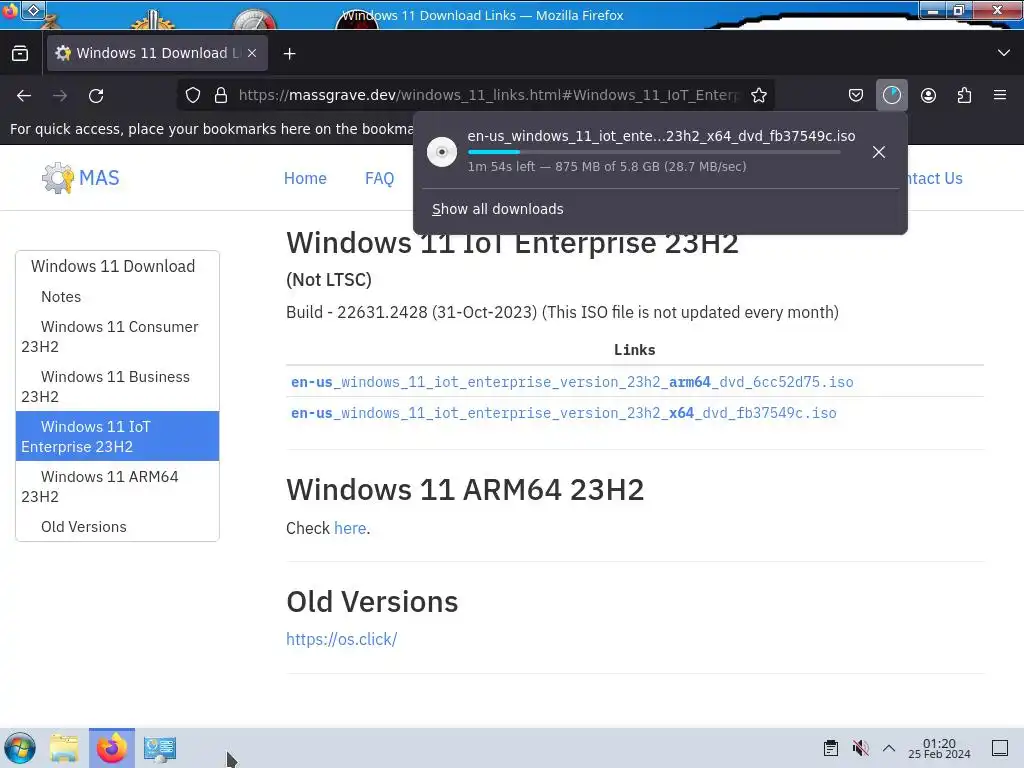
Task: Open the downloading ISO filename entry
Action: click(661, 136)
